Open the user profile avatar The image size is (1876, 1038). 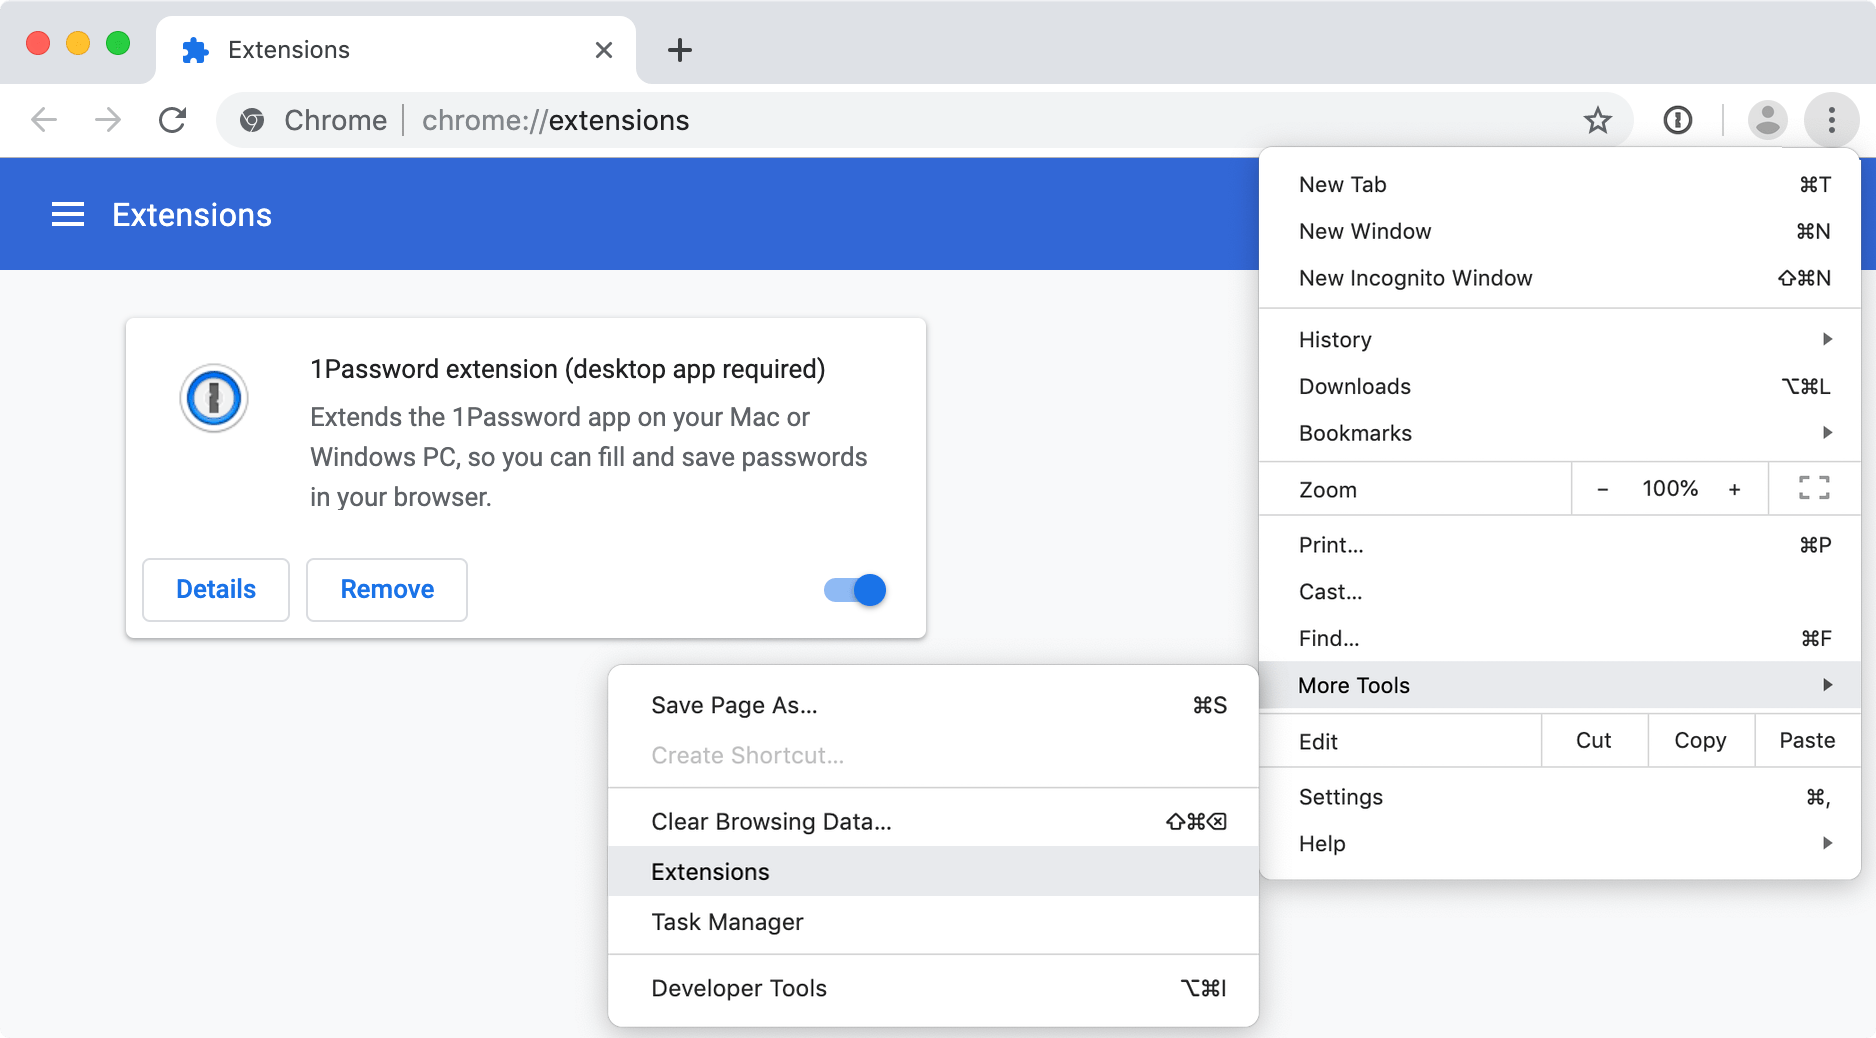pos(1767,120)
